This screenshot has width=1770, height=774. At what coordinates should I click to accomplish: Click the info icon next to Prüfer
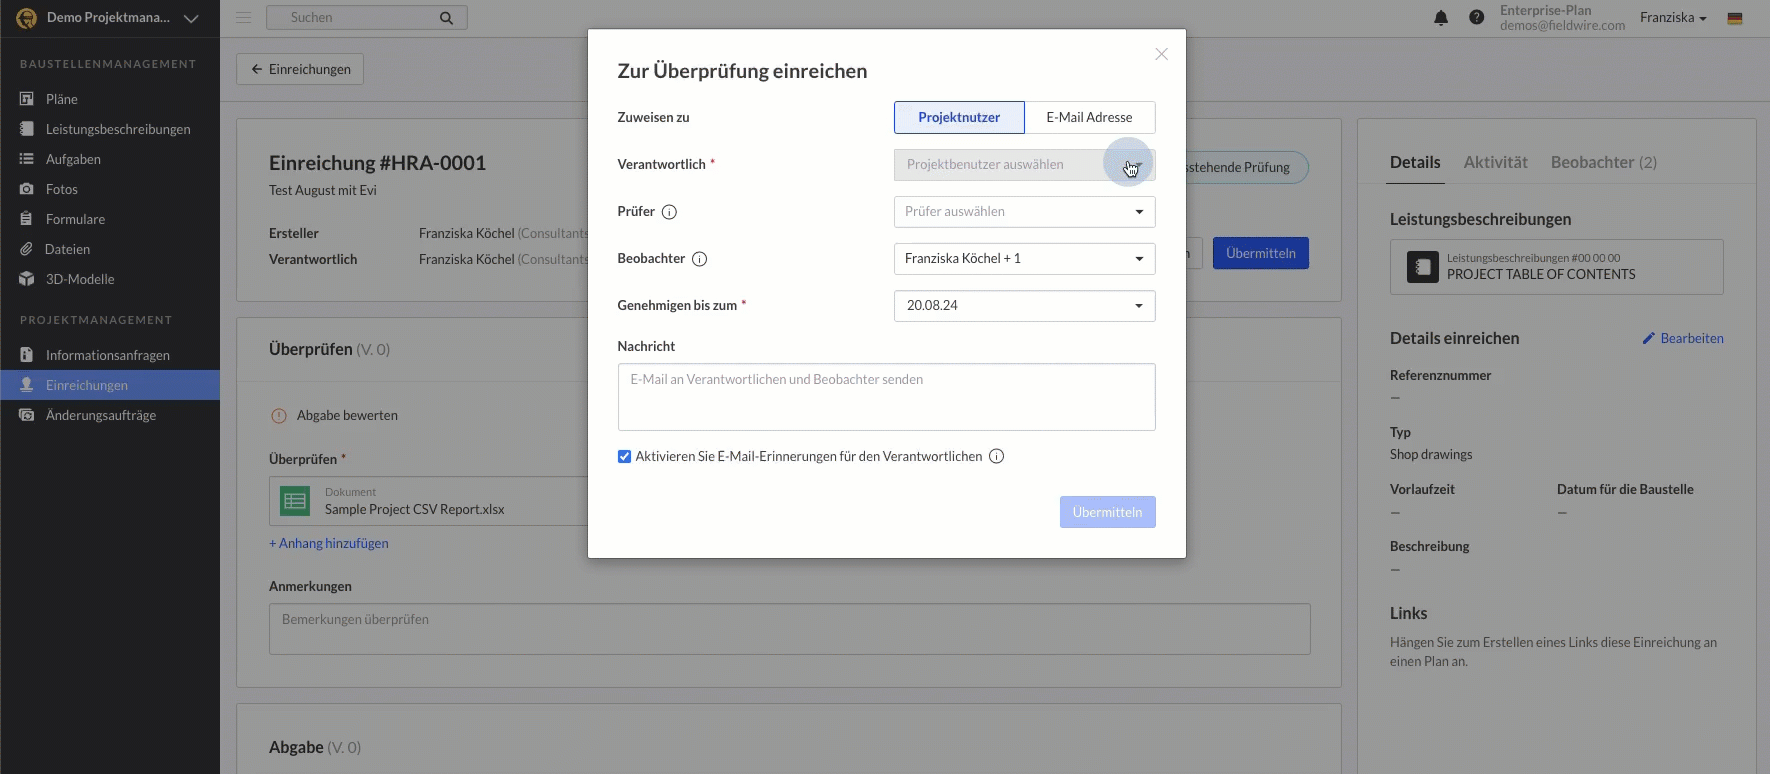pyautogui.click(x=670, y=212)
